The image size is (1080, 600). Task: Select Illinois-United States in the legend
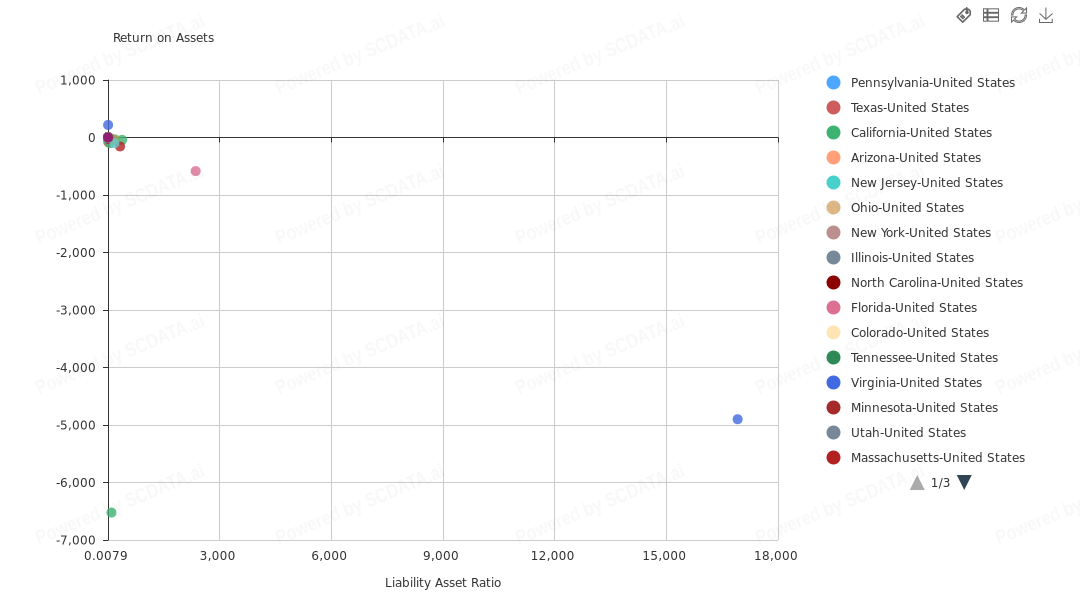[912, 258]
